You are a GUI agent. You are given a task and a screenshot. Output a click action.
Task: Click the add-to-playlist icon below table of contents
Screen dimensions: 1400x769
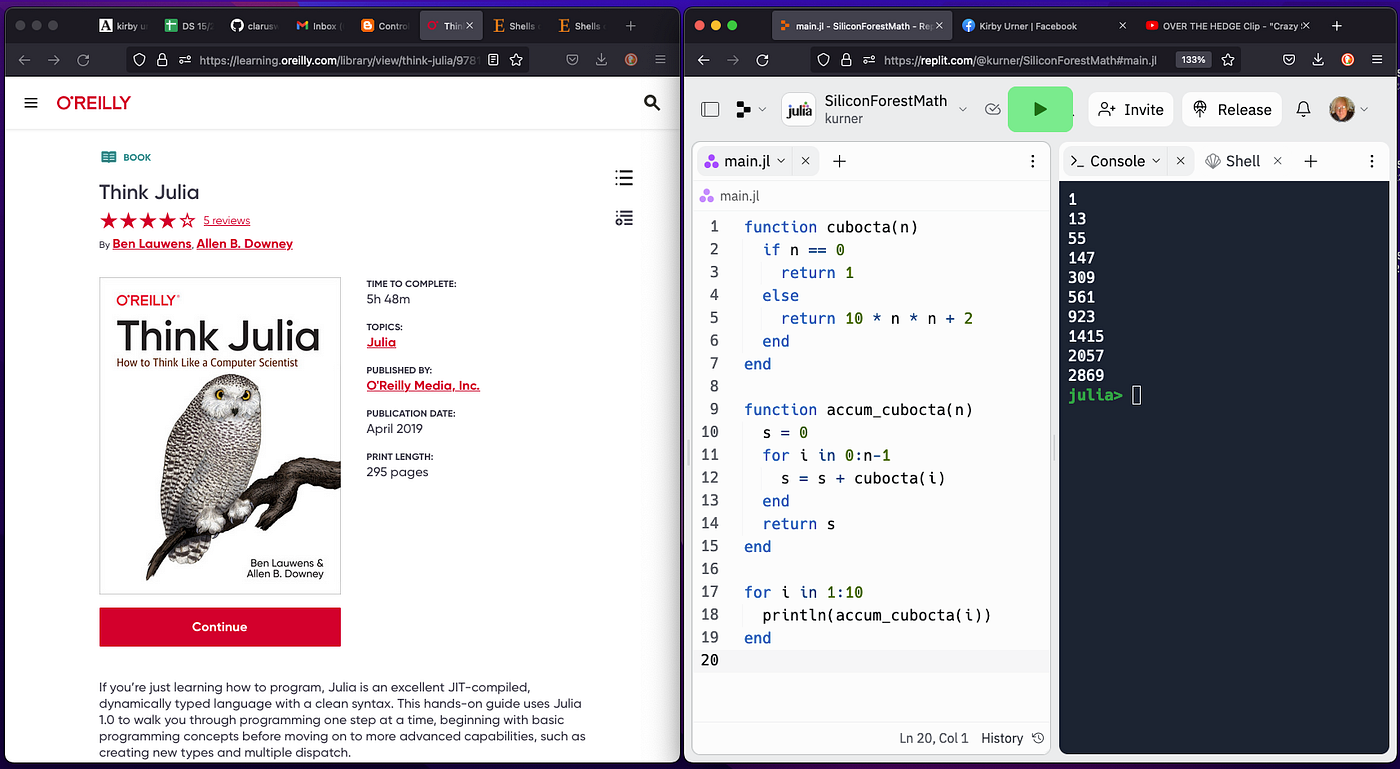[x=624, y=218]
